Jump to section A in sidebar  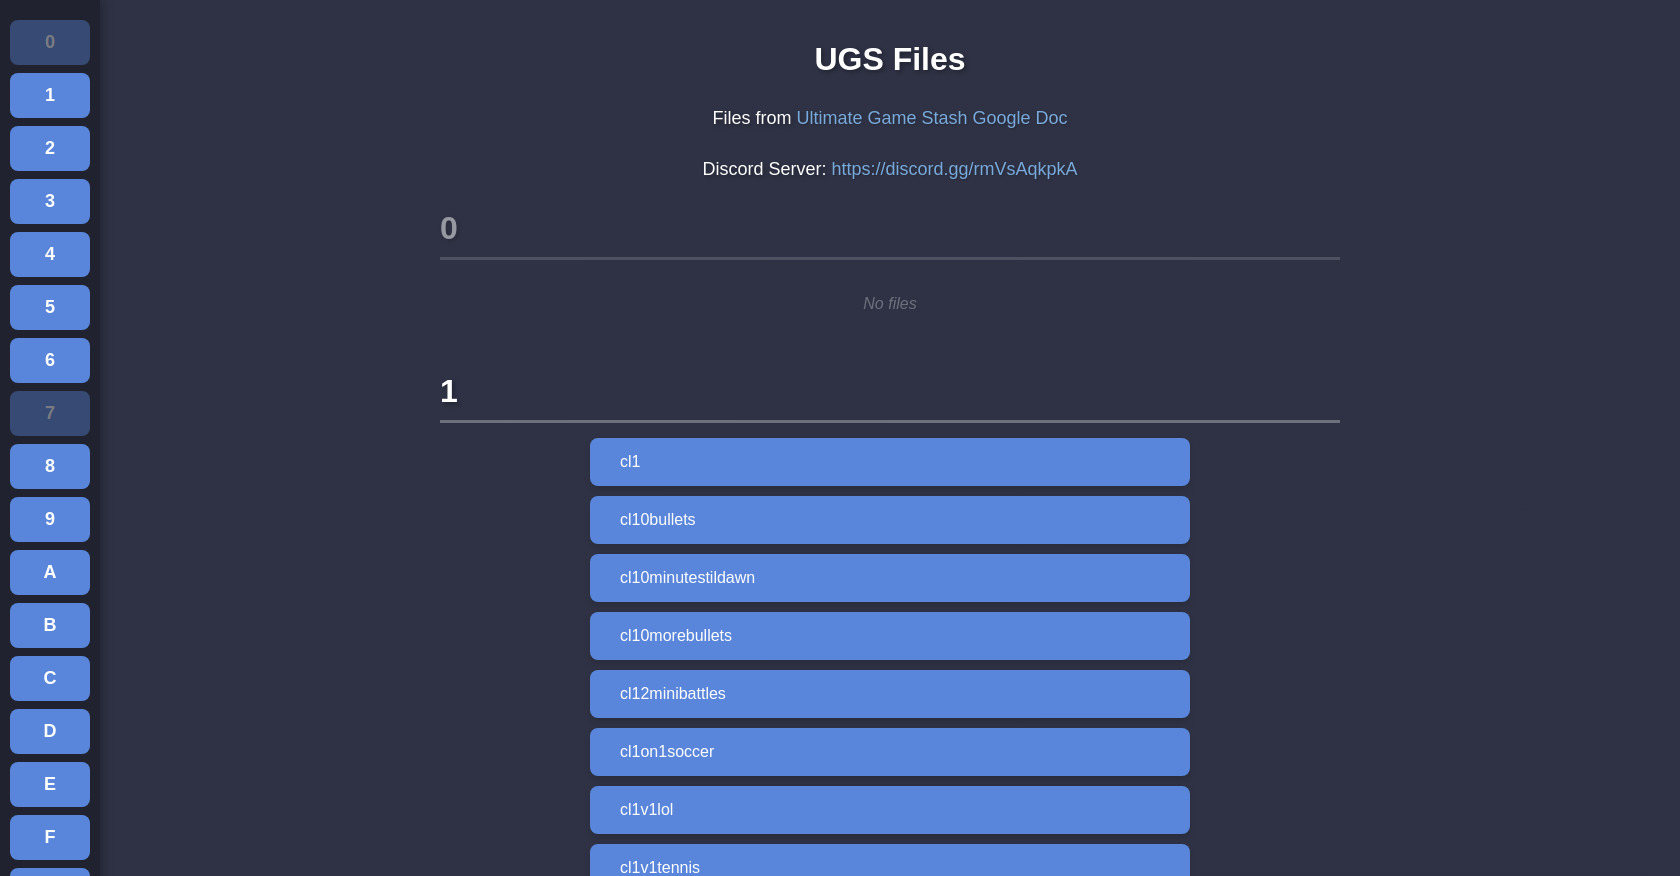(x=50, y=572)
